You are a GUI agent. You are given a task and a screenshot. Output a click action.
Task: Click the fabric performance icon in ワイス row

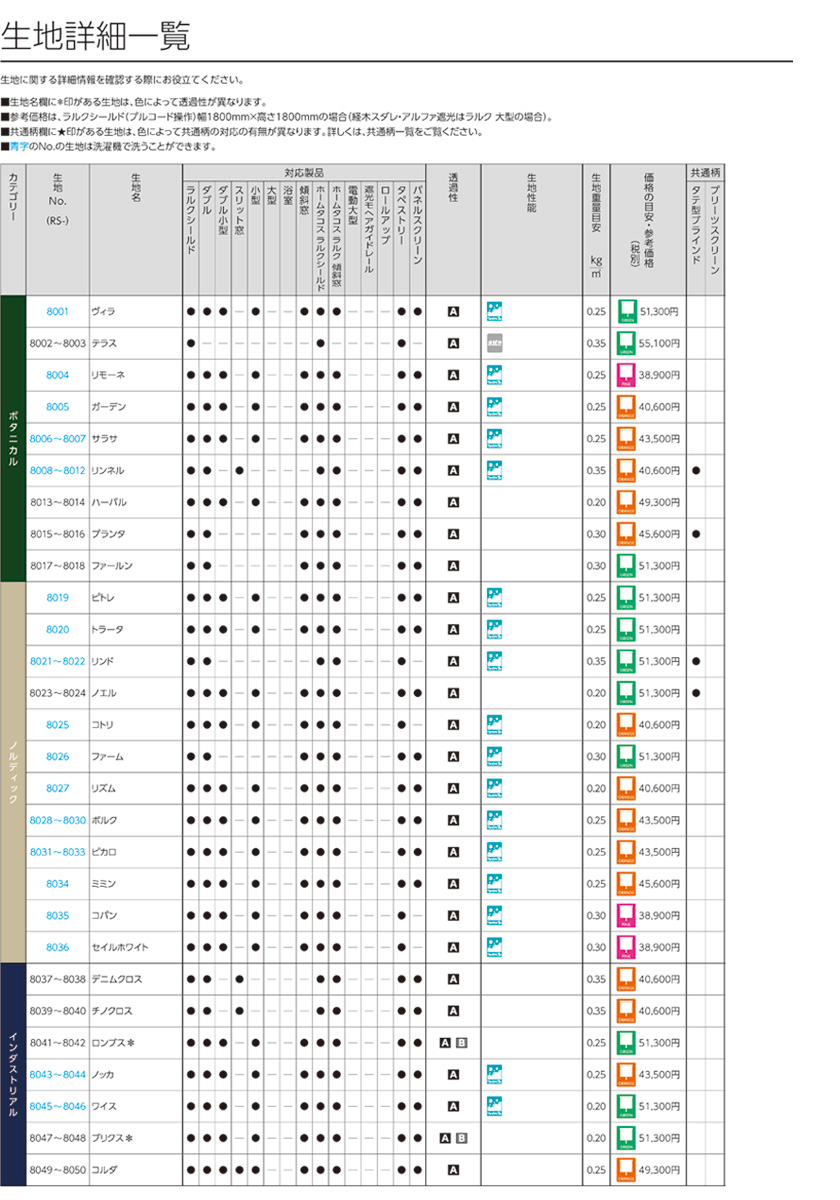click(494, 1106)
